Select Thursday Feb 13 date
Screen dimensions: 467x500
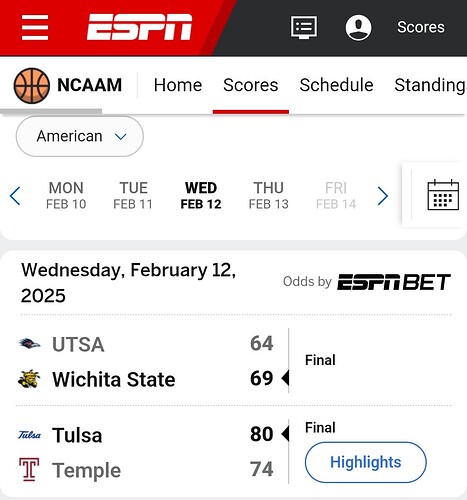[269, 195]
